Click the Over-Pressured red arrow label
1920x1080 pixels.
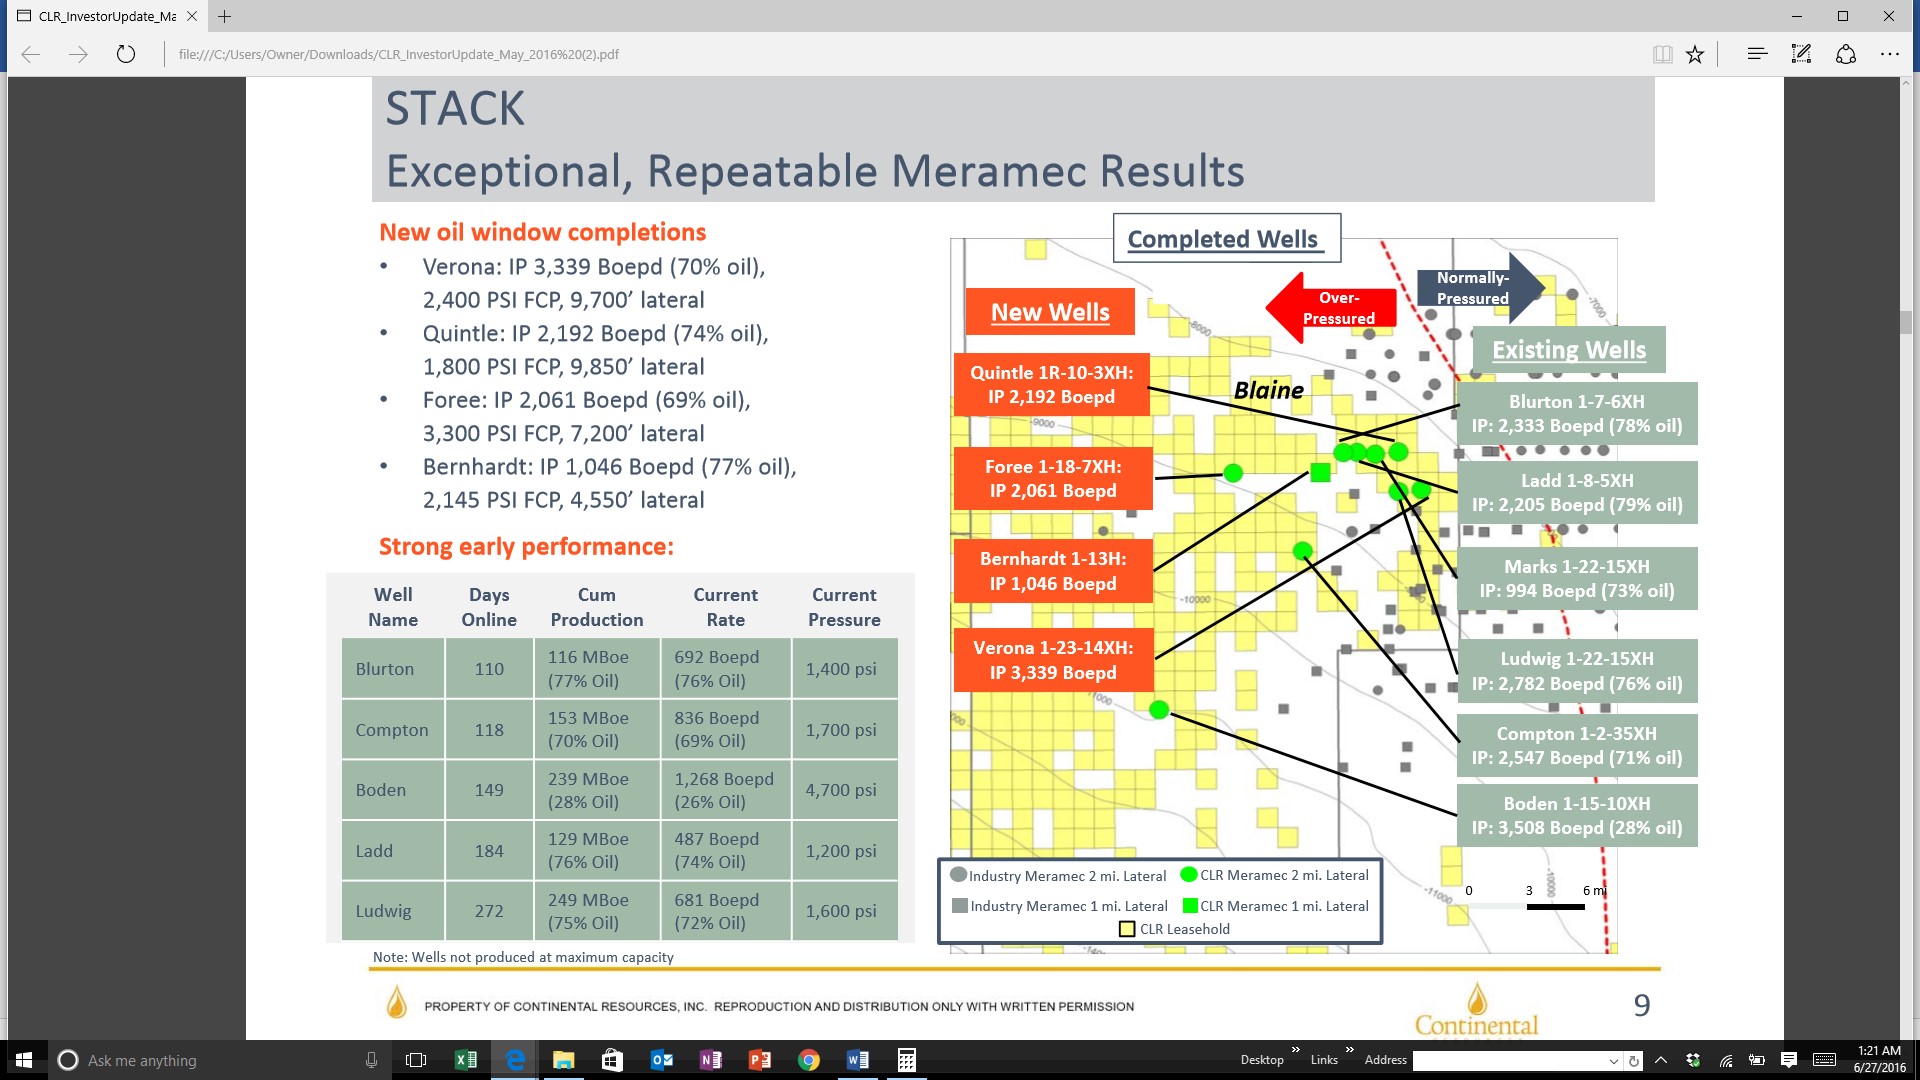click(x=1333, y=308)
